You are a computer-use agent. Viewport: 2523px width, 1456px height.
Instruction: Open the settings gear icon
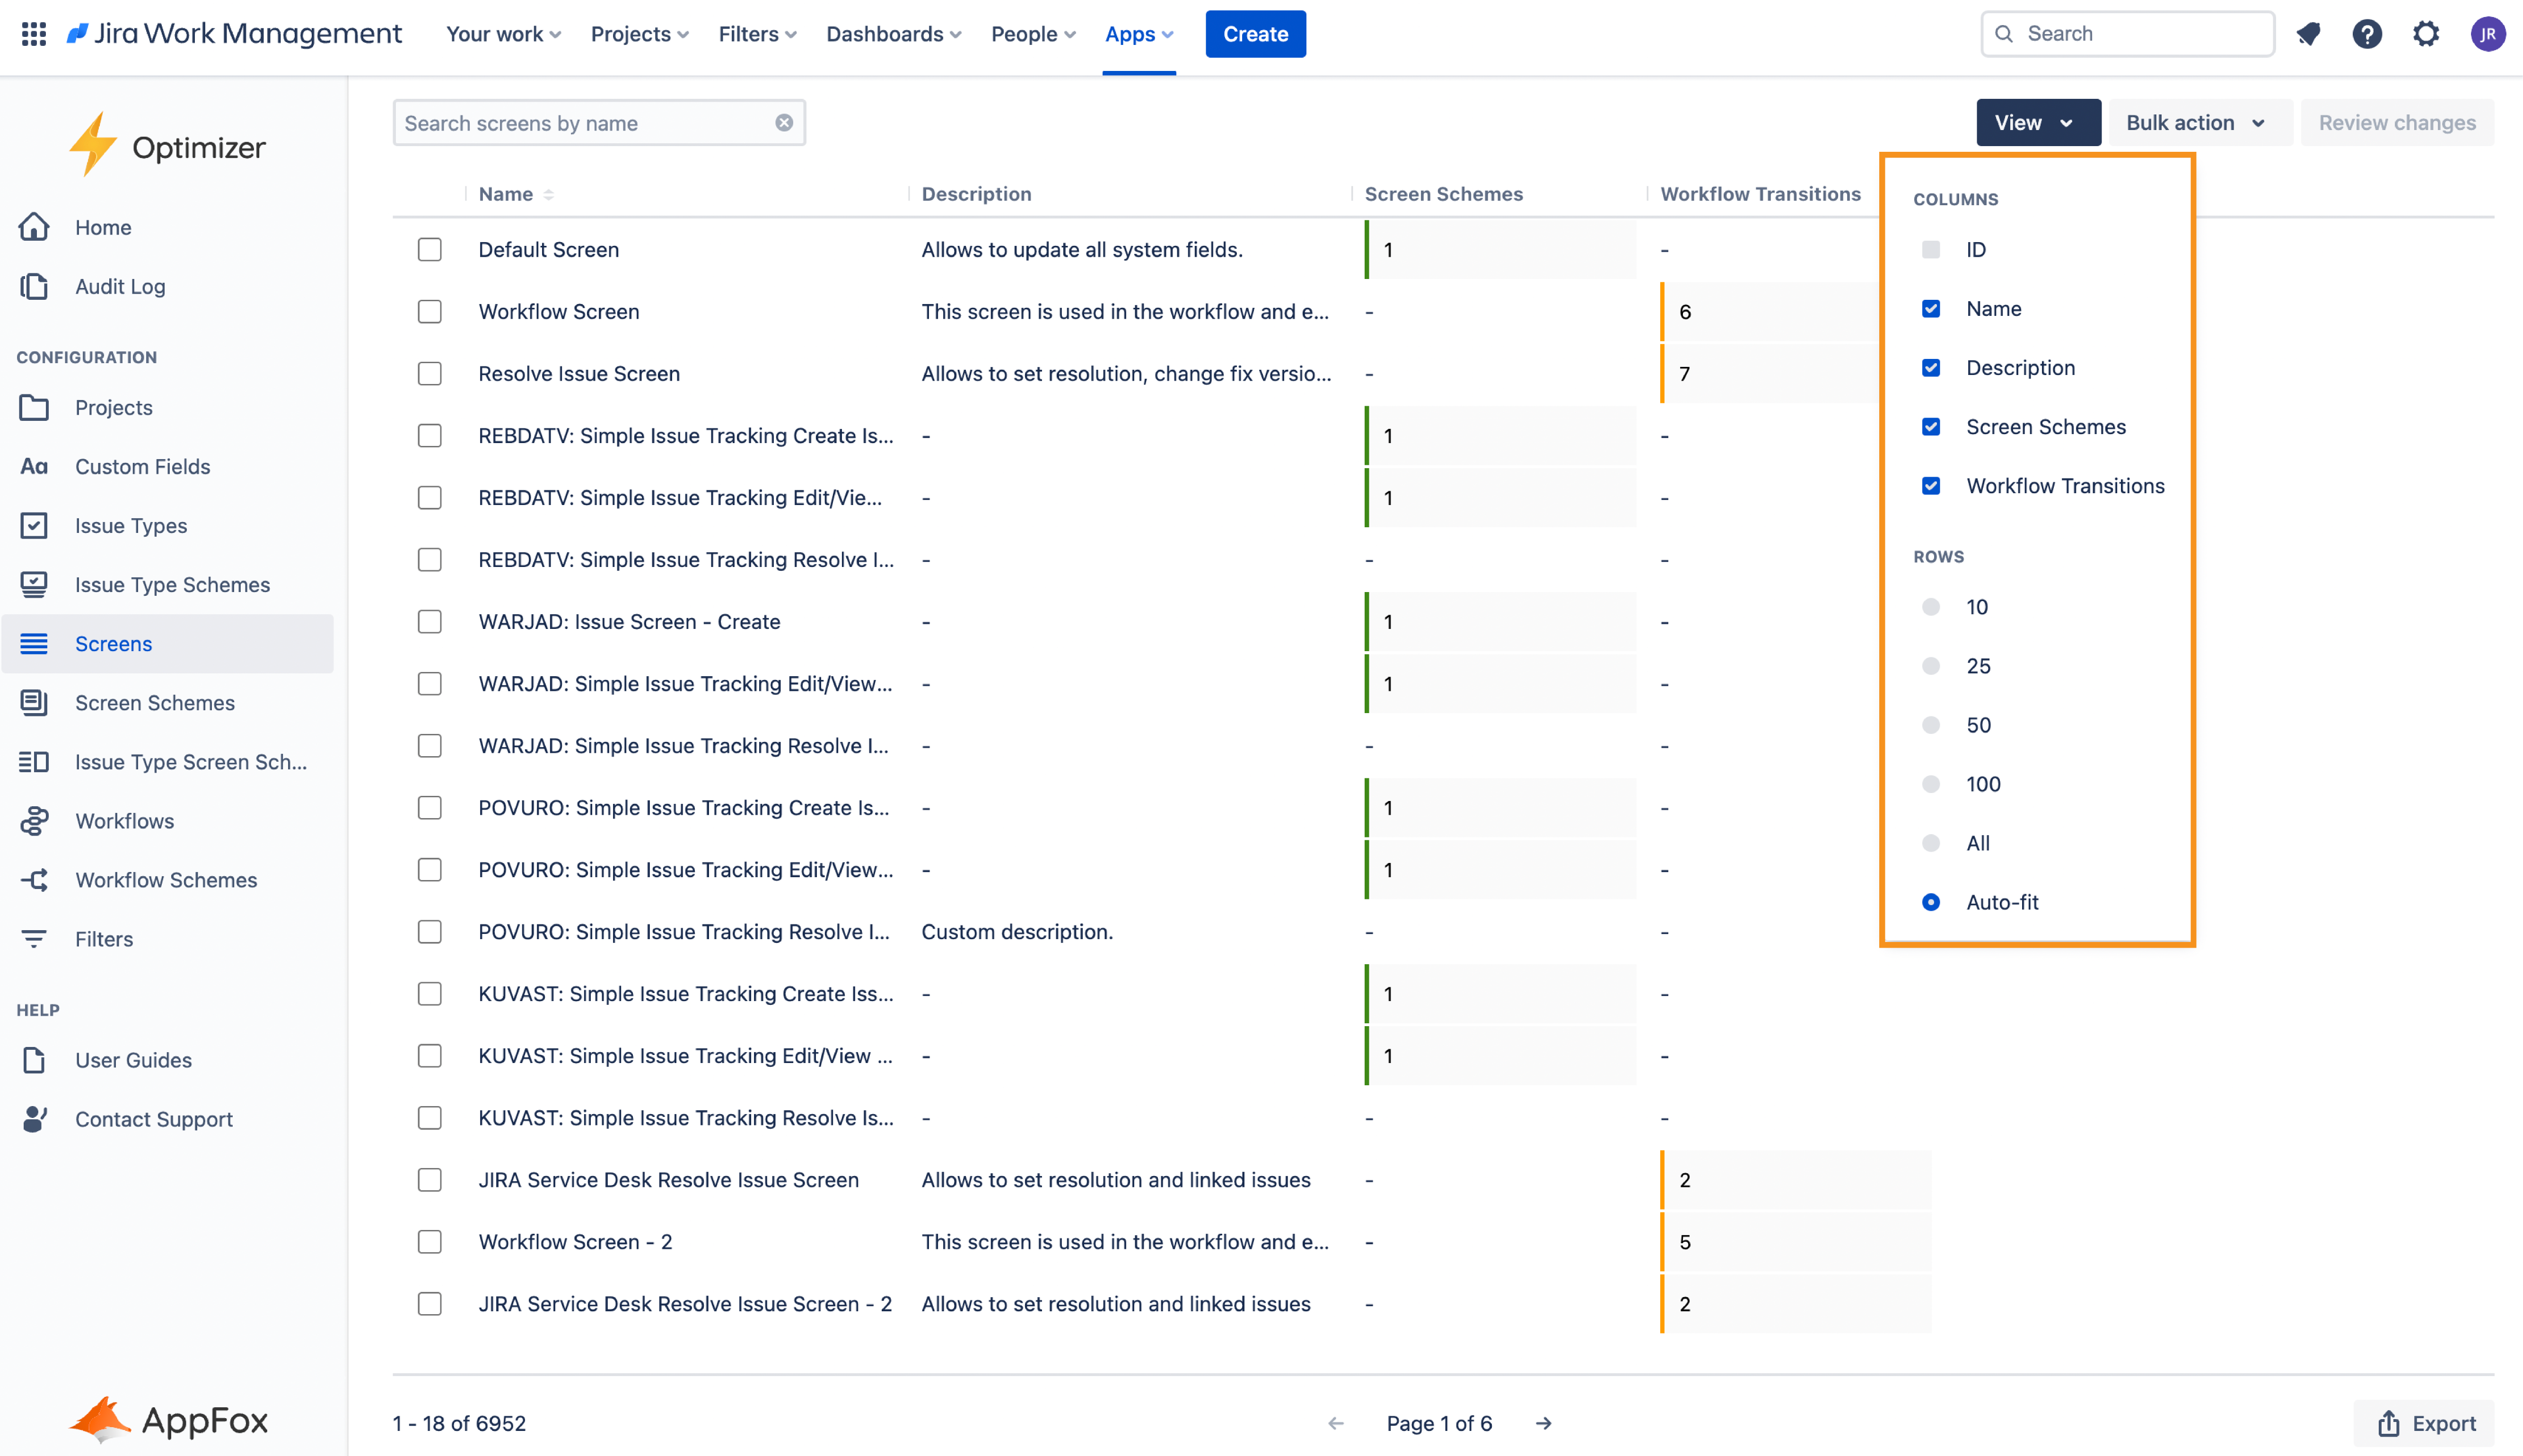click(x=2426, y=34)
